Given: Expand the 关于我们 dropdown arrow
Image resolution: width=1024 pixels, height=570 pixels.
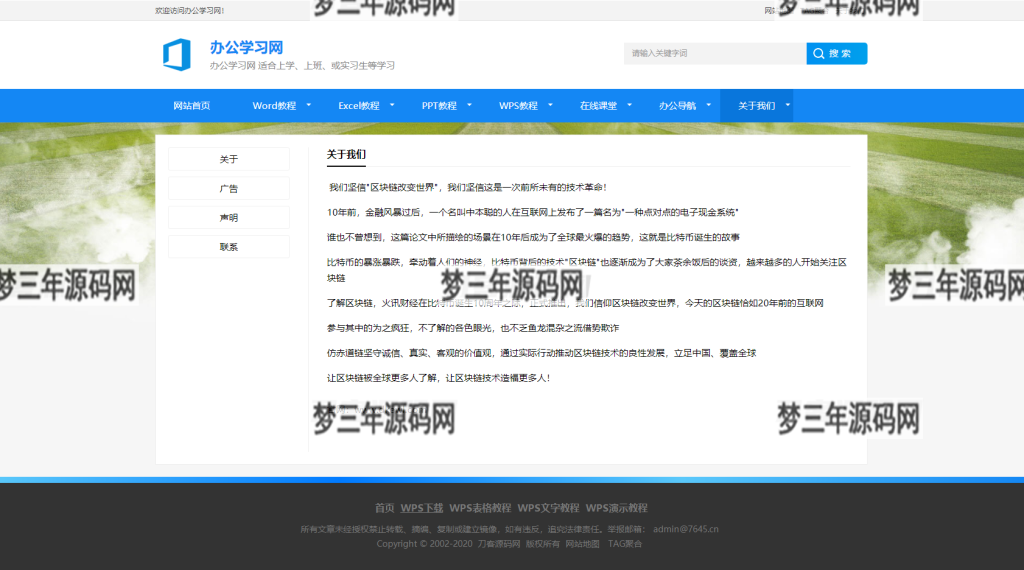Looking at the screenshot, I should click(x=788, y=105).
